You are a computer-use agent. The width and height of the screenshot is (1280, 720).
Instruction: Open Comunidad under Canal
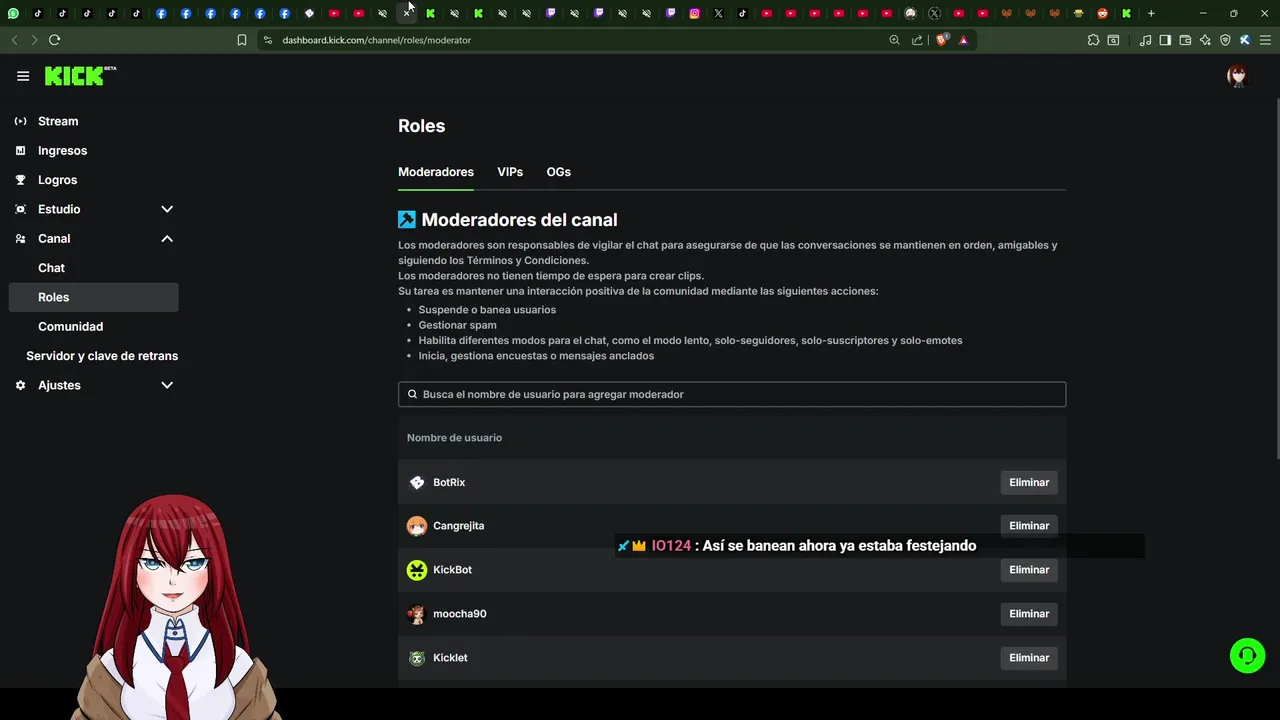click(70, 326)
